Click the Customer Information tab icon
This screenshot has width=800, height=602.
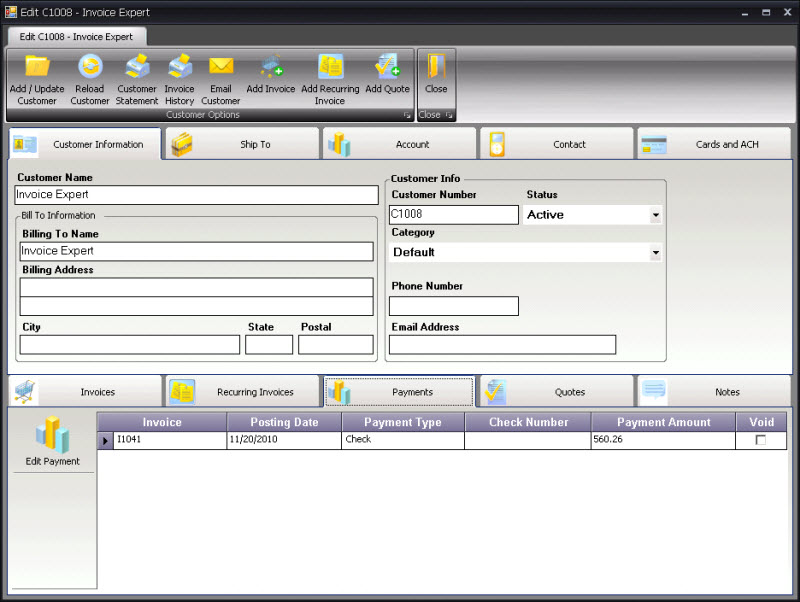click(24, 144)
